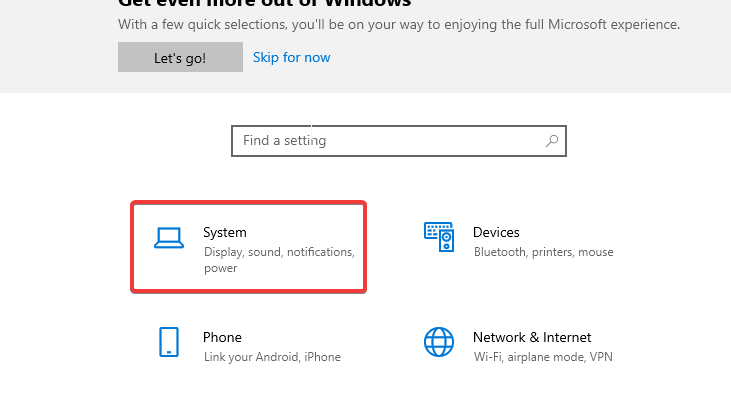Click "Bluetooth, printers, mouse" description text

(x=544, y=252)
